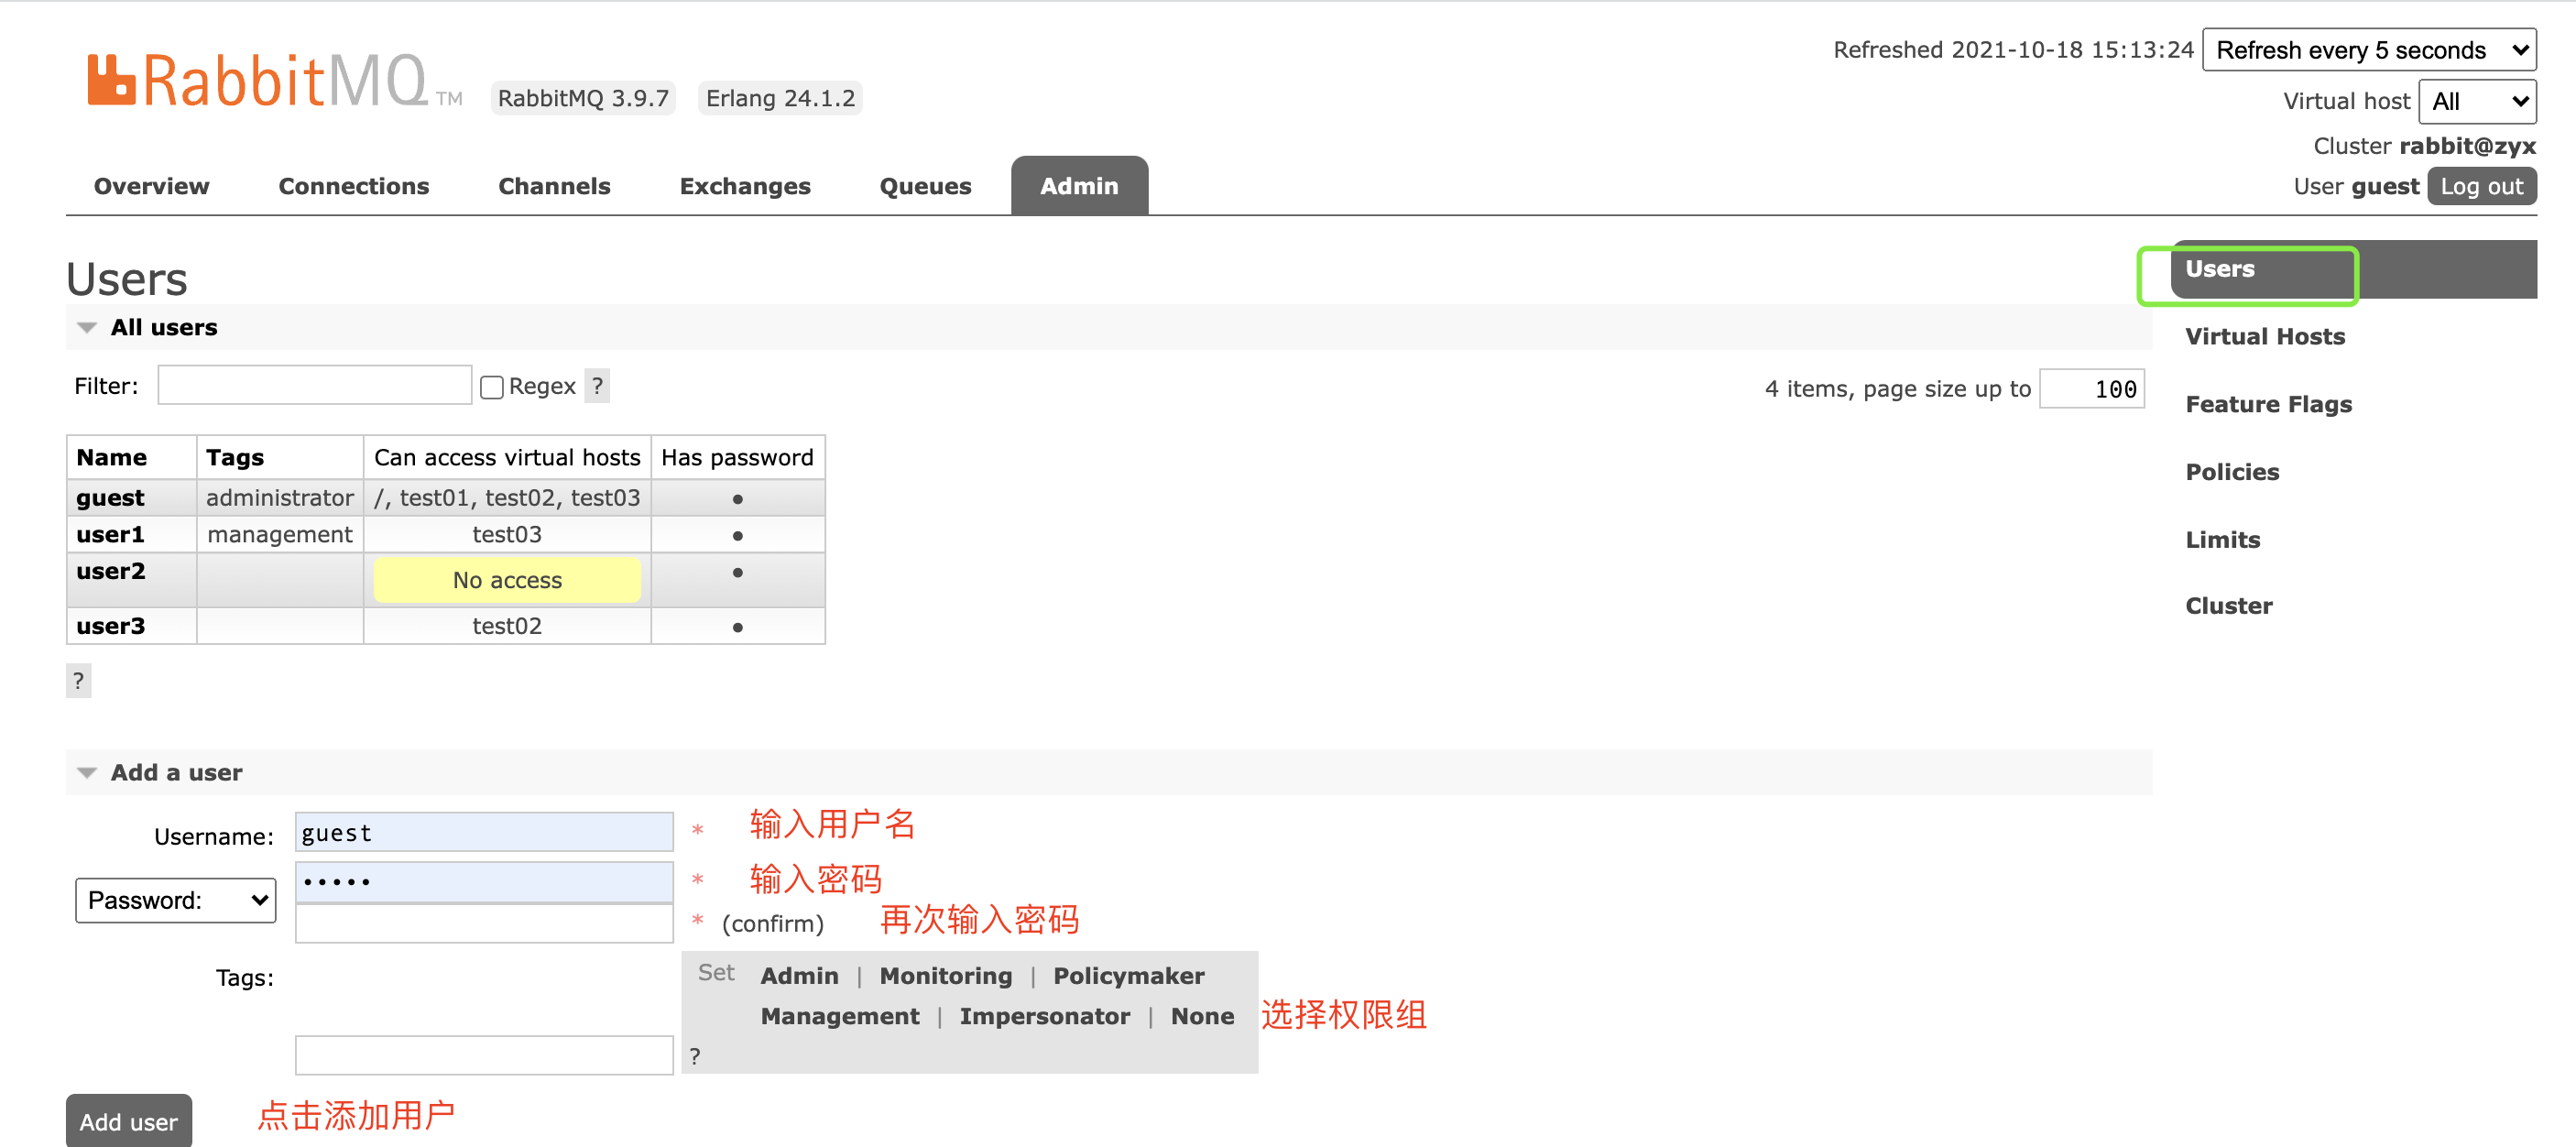Open the Virtual host dropdown
The height and width of the screenshot is (1147, 2576).
2476,101
